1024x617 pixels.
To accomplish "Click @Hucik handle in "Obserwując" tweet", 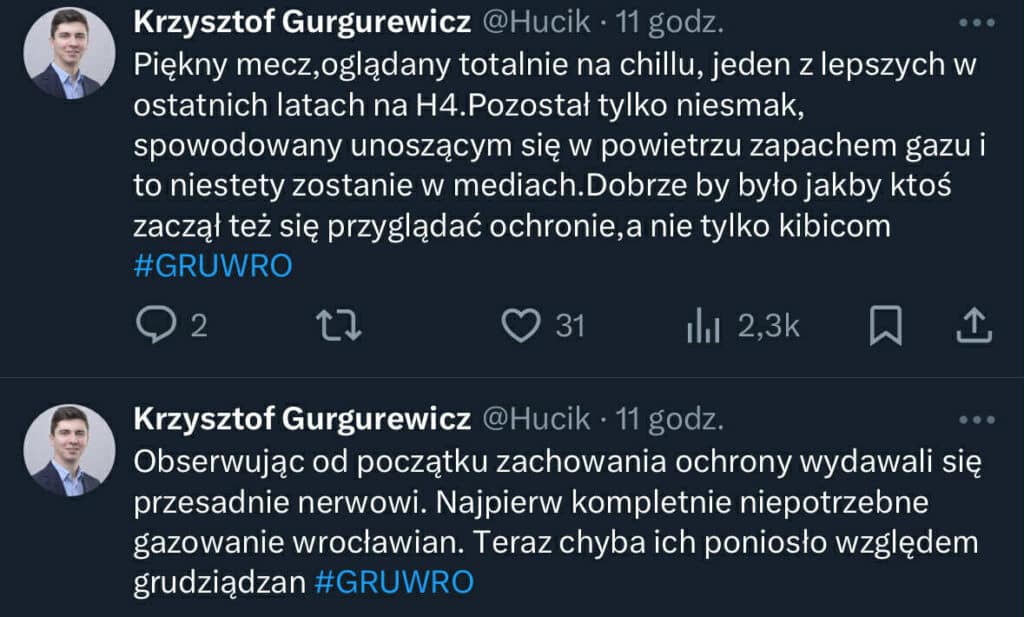I will click(x=536, y=417).
